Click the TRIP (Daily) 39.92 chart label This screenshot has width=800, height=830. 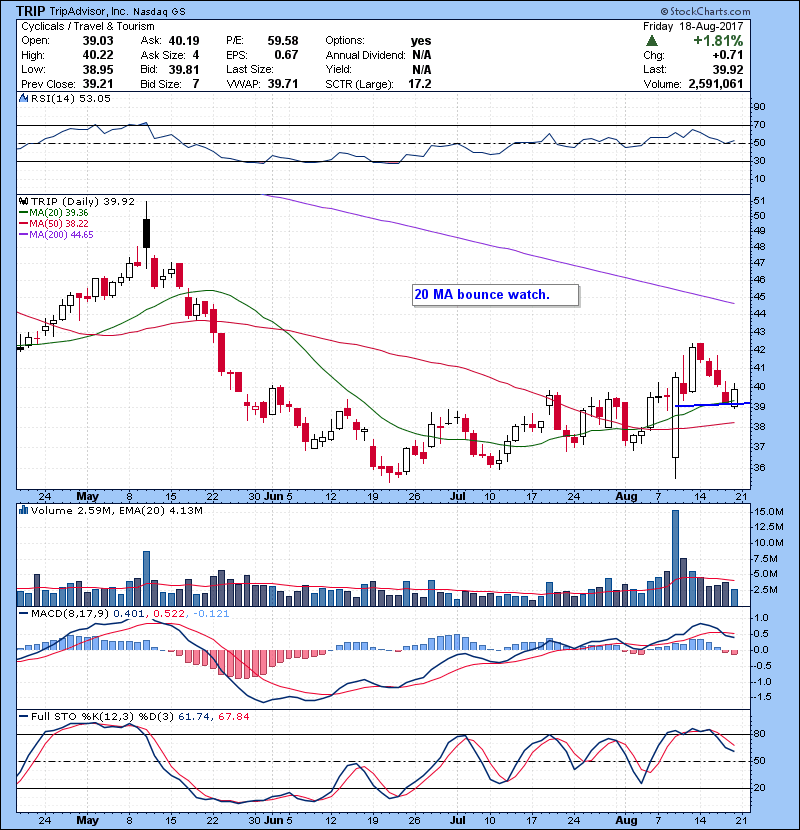click(83, 201)
